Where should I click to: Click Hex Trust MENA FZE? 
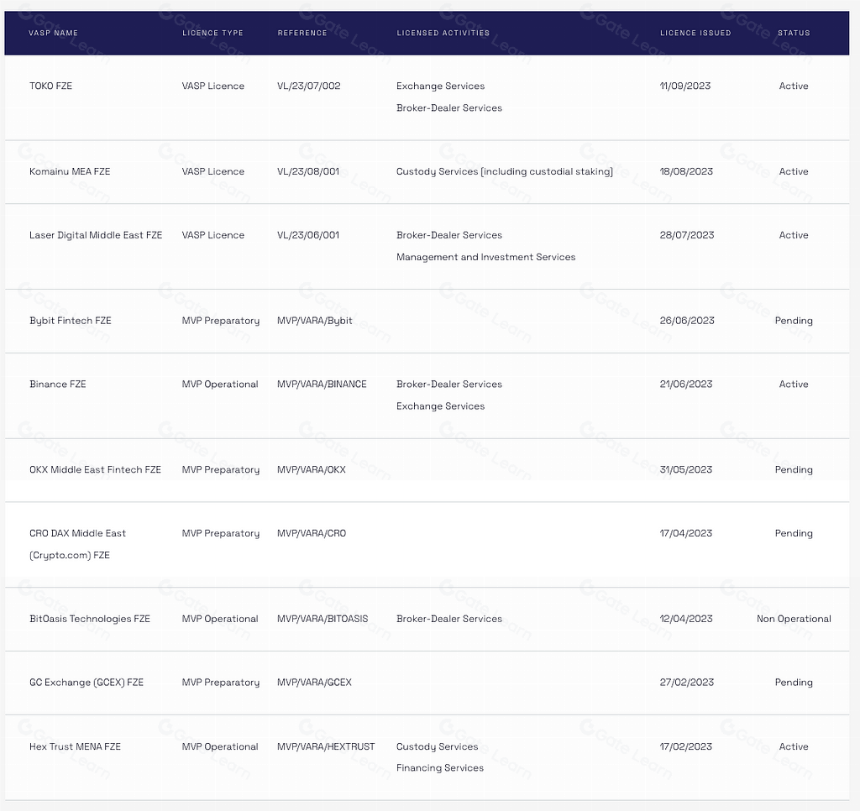(75, 747)
